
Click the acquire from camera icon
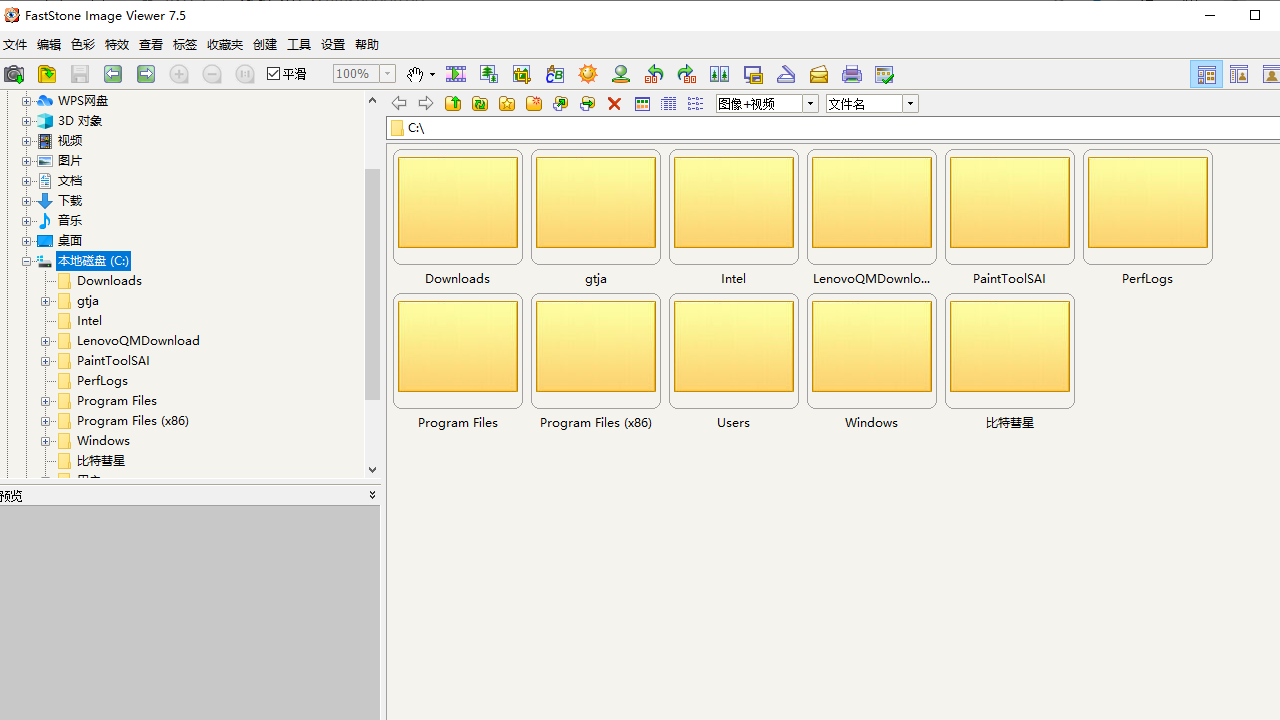click(14, 74)
